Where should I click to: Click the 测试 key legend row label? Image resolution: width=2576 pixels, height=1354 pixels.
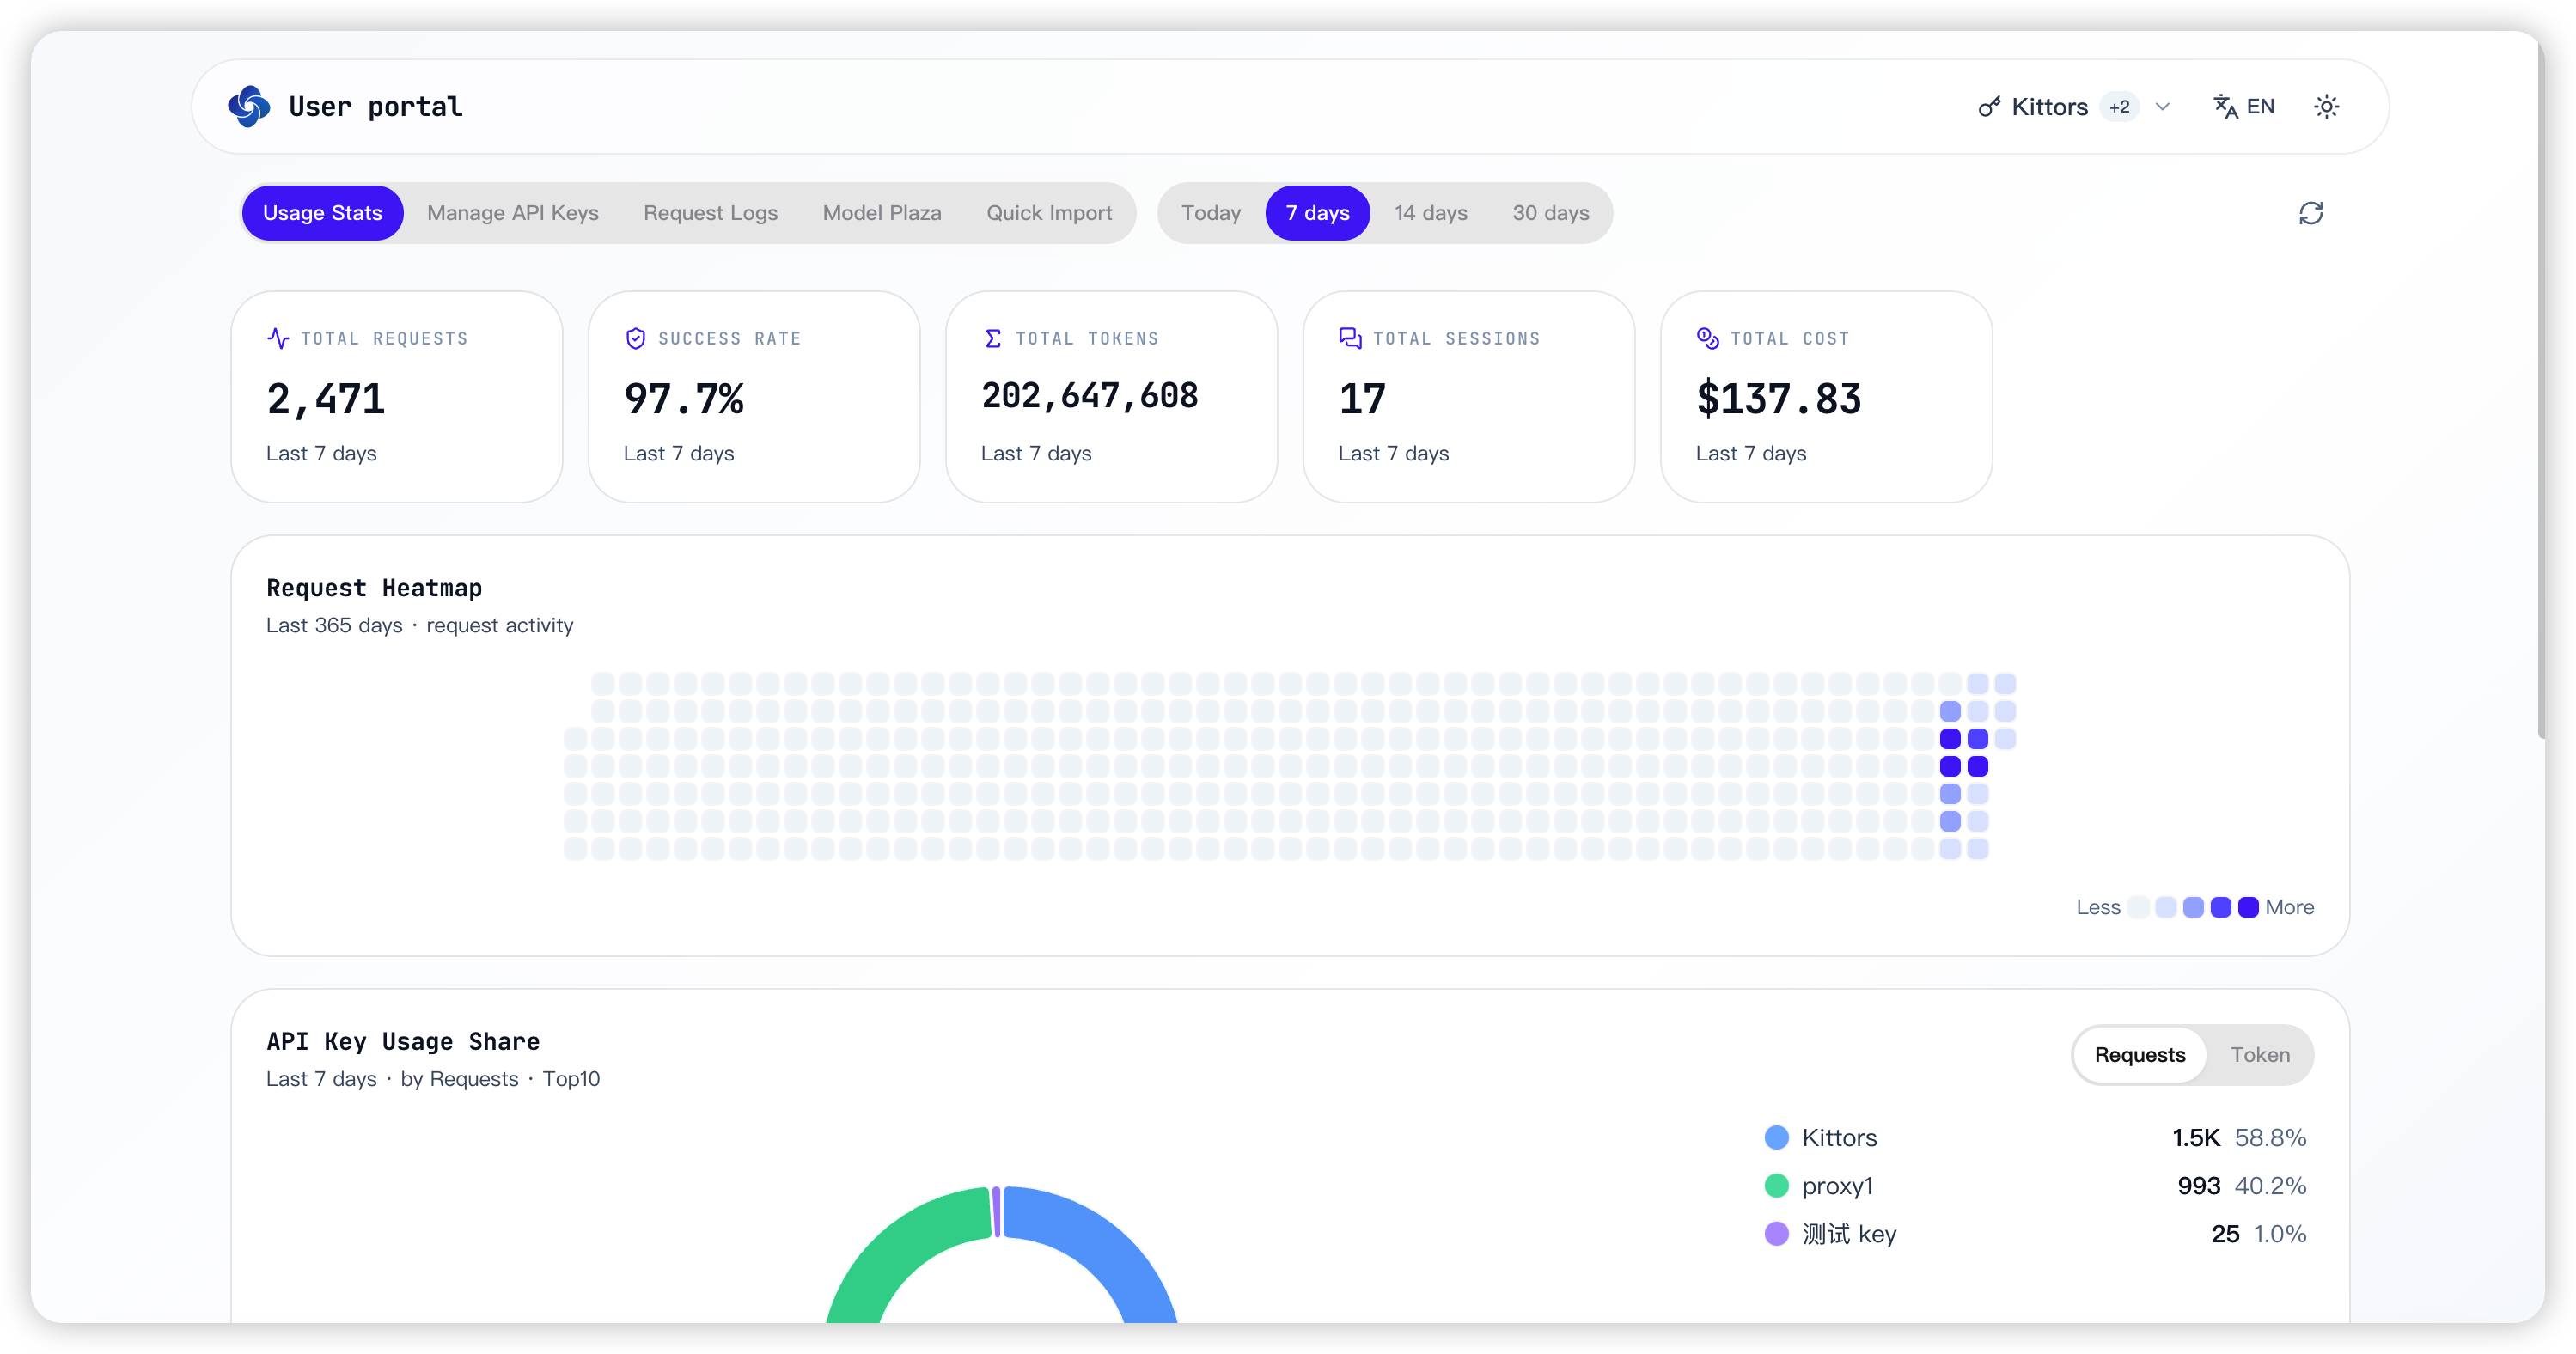(1849, 1233)
